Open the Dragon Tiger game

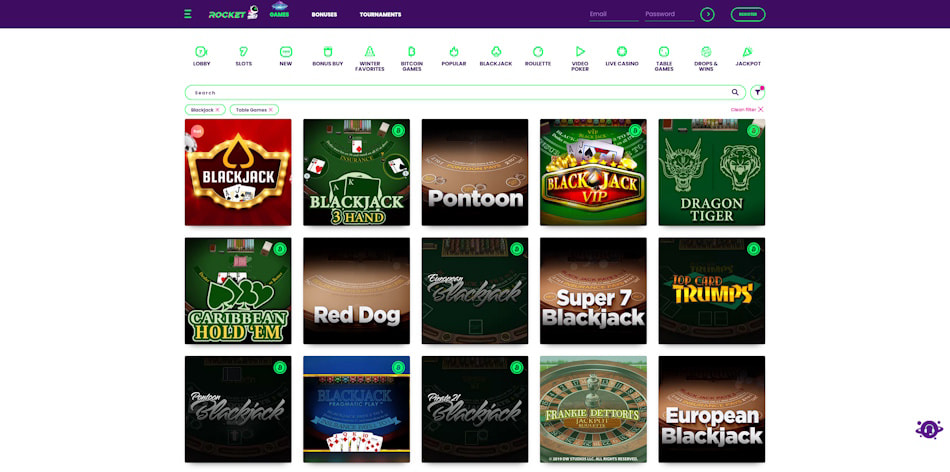point(712,172)
